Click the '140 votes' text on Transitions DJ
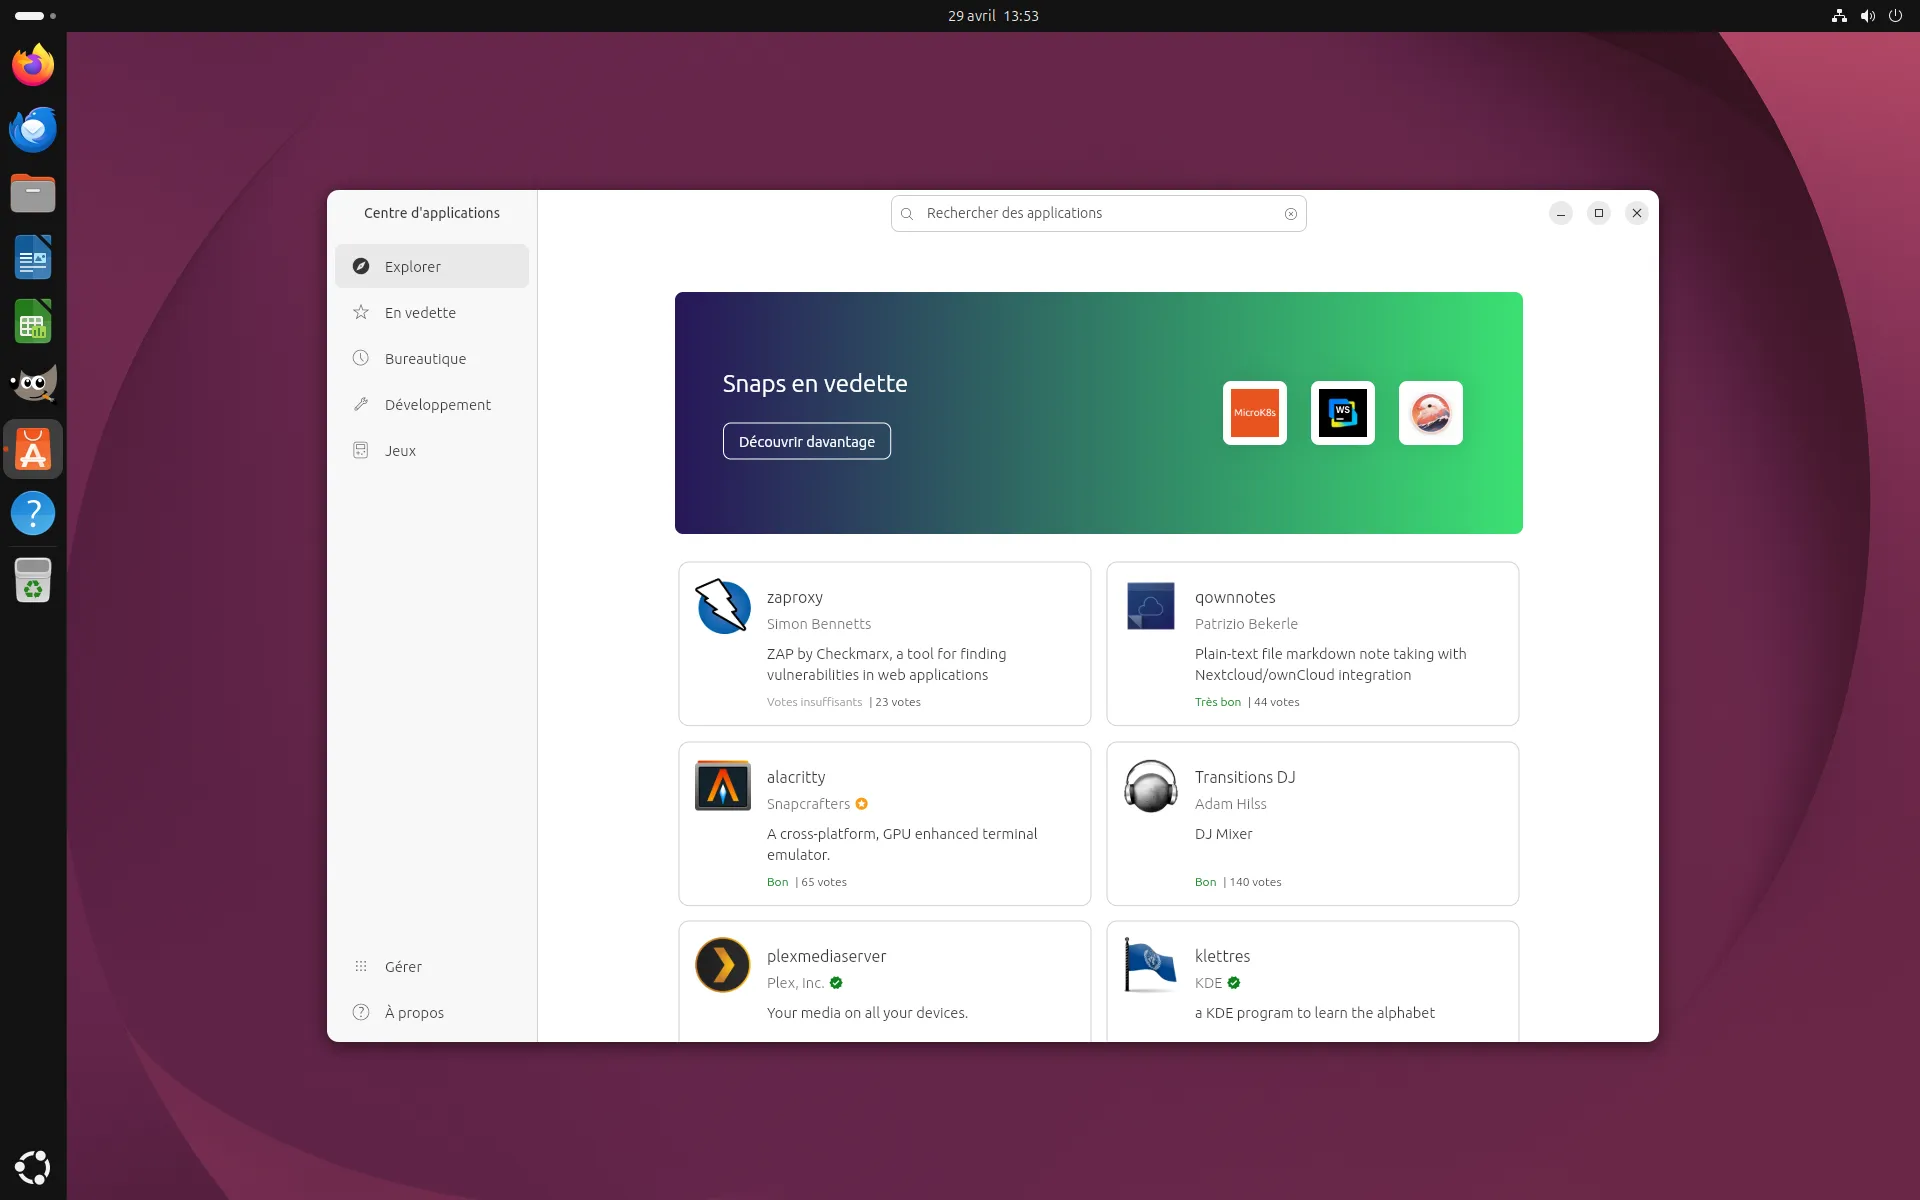Screen dimensions: 1920x1200 point(1255,882)
